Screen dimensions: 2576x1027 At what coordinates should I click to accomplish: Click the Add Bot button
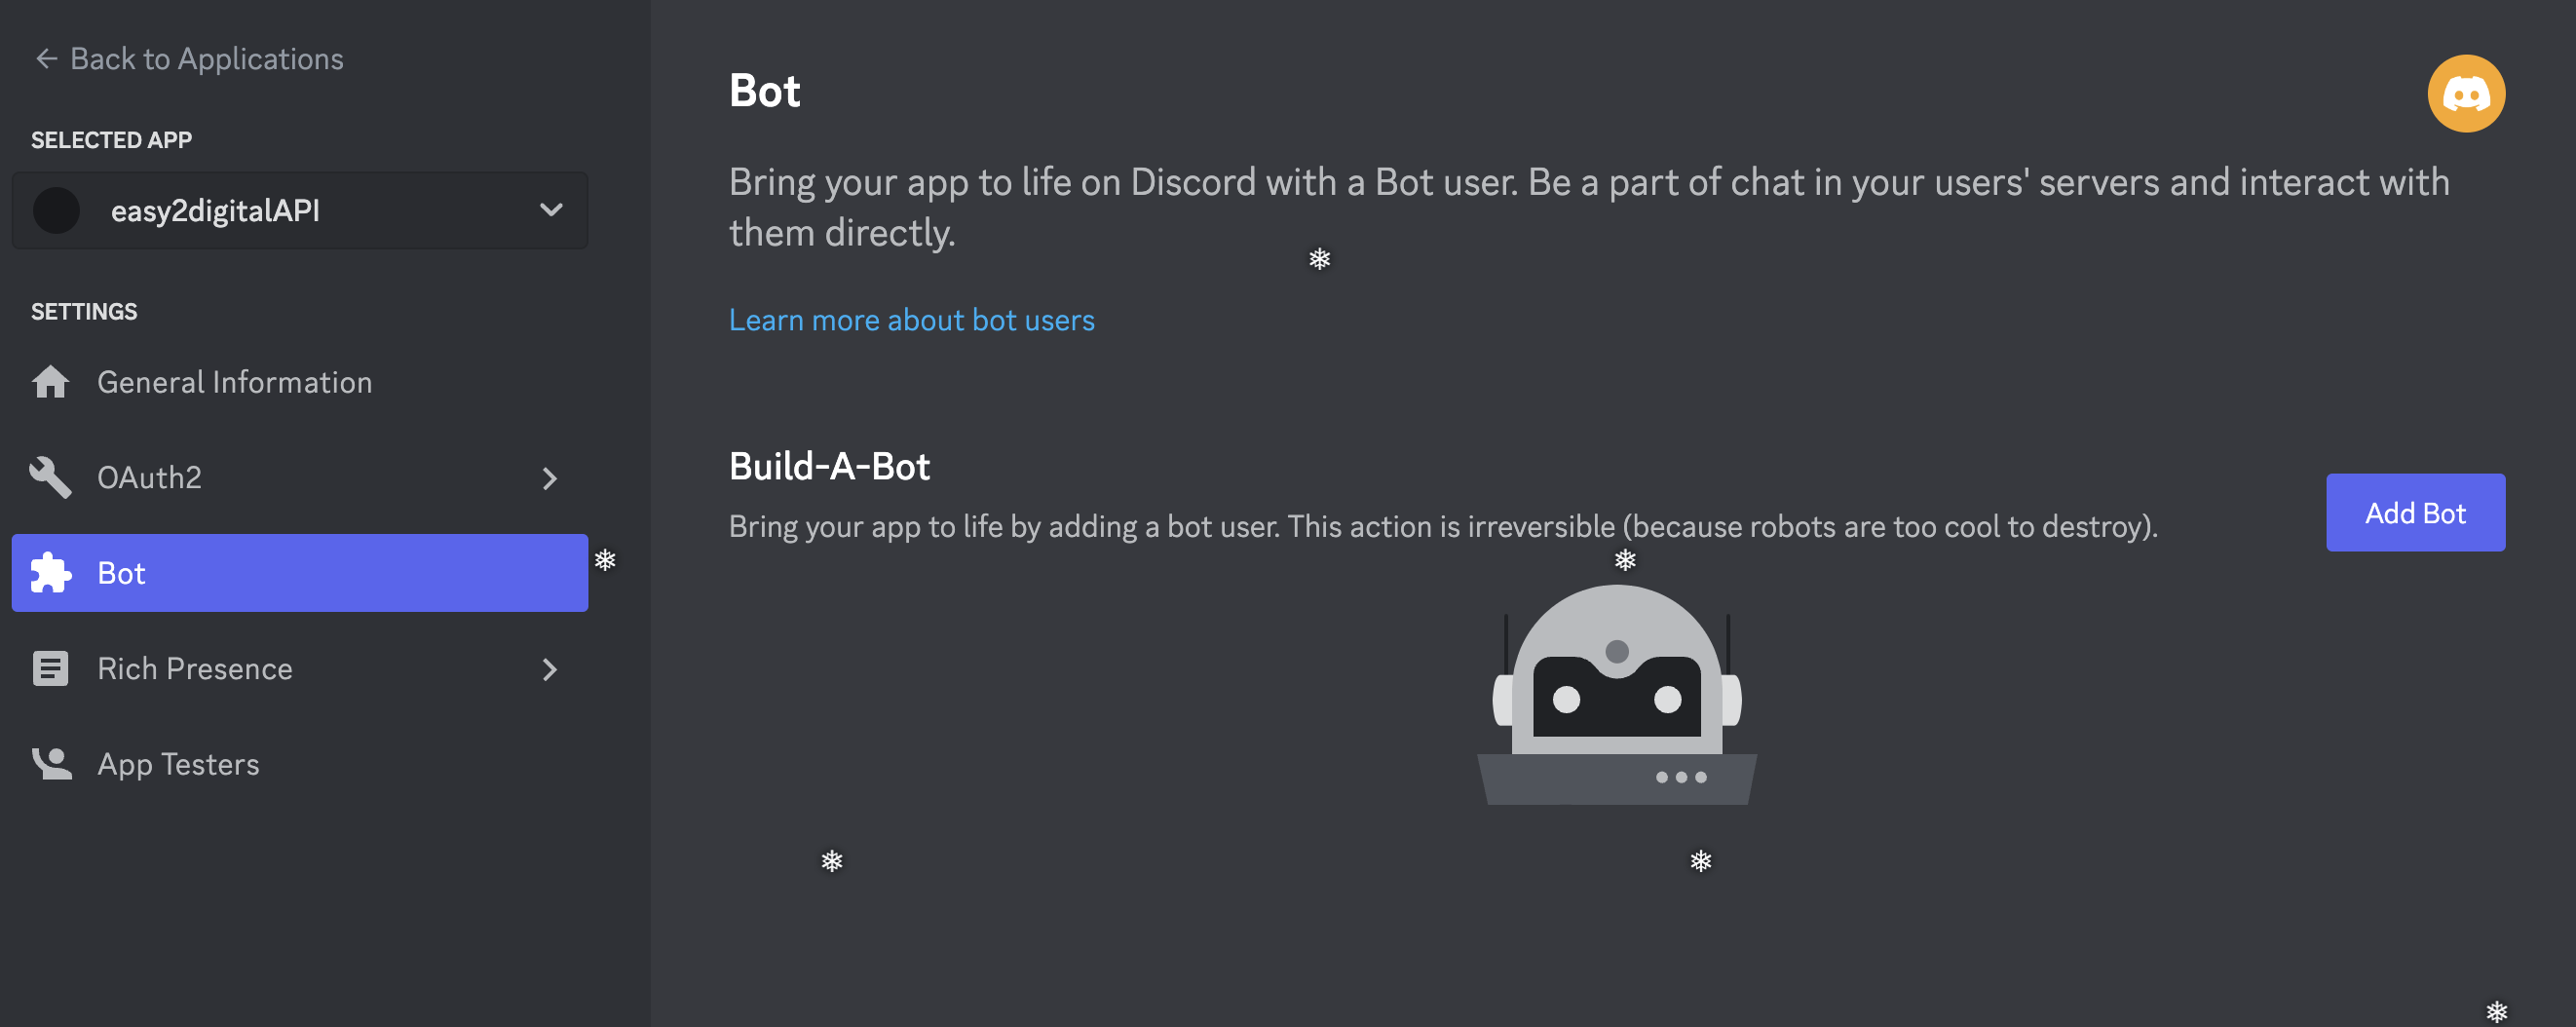click(x=2415, y=513)
